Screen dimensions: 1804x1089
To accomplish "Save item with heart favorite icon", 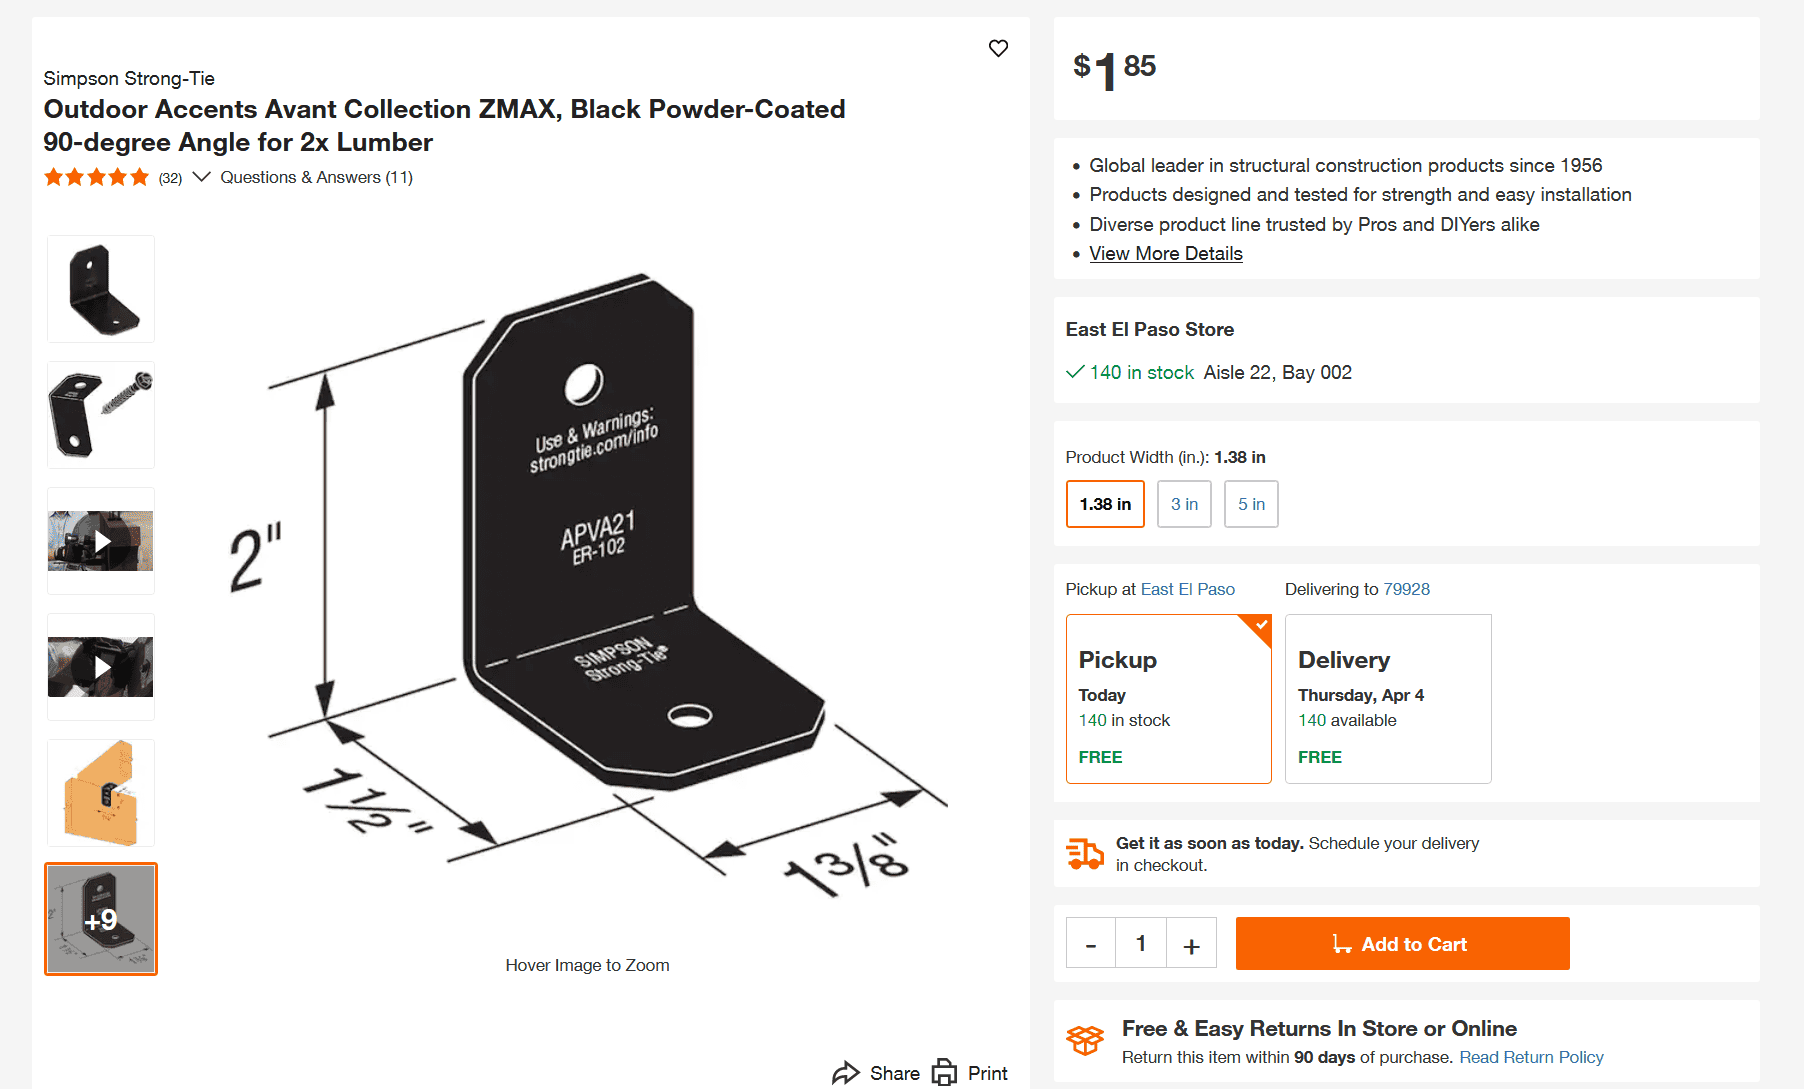I will pyautogui.click(x=998, y=48).
